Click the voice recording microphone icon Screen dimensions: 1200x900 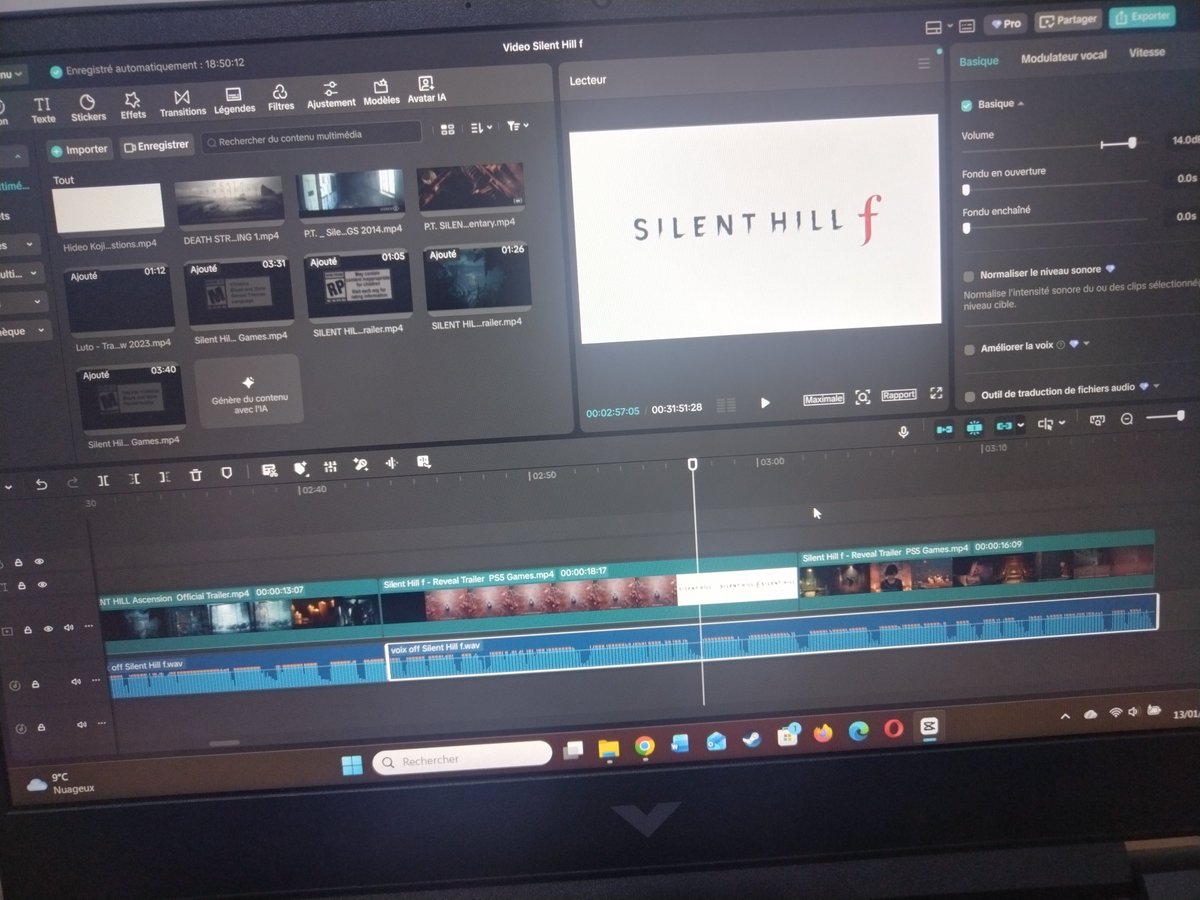click(903, 431)
